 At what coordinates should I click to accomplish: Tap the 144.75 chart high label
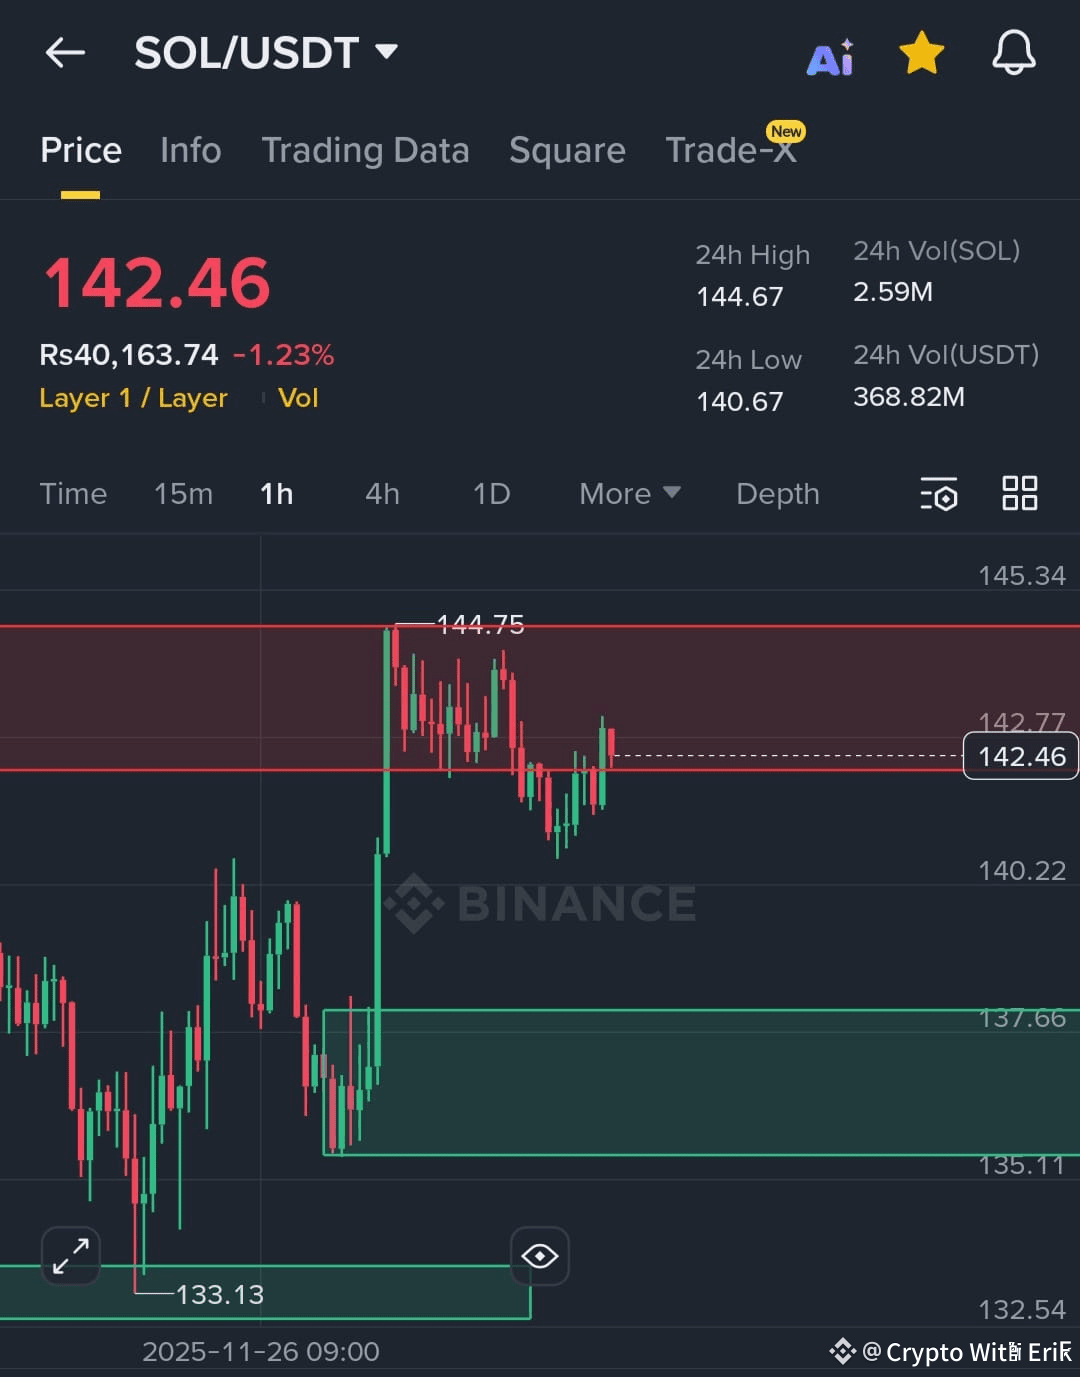point(481,625)
